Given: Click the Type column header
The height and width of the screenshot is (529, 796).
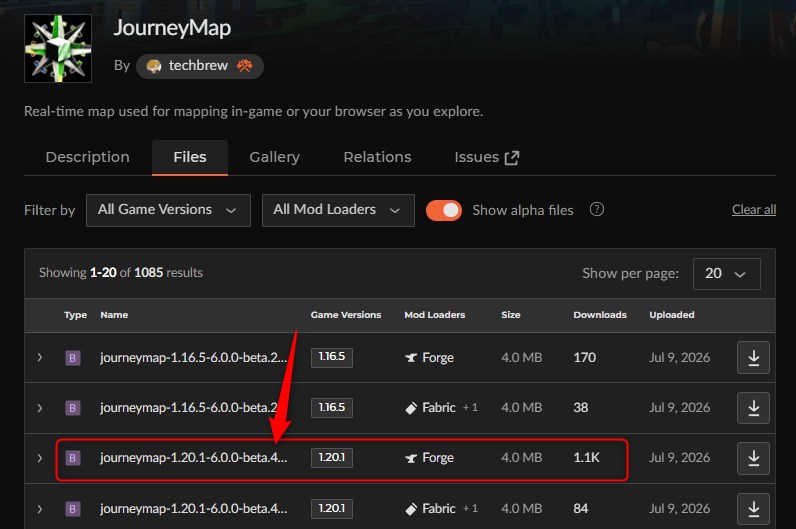Looking at the screenshot, I should point(75,315).
